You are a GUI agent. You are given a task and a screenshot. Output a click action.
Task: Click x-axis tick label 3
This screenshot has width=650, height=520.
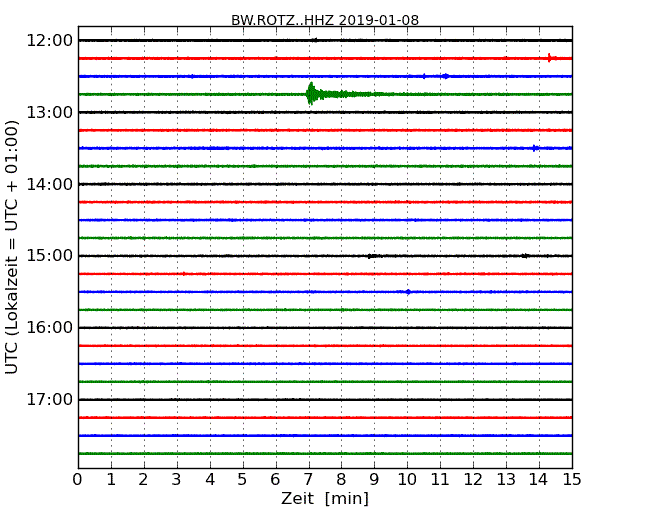(177, 480)
